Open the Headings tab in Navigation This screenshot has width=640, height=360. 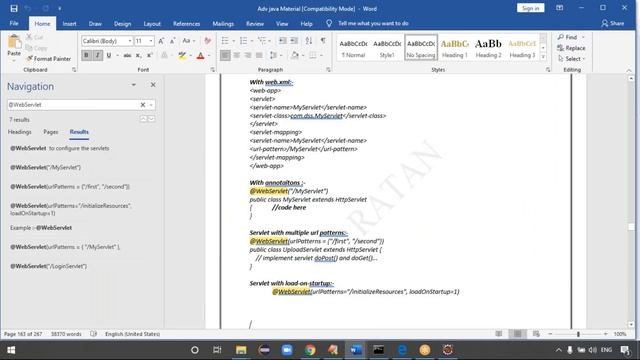tap(20, 132)
